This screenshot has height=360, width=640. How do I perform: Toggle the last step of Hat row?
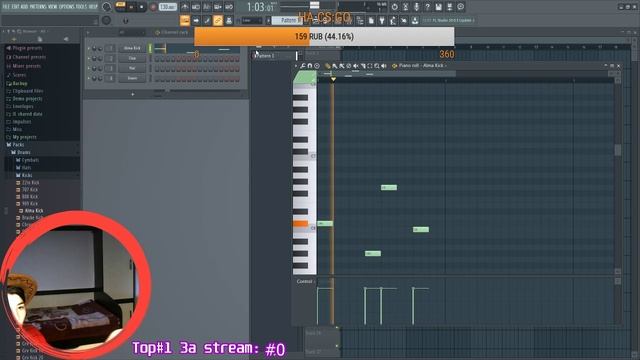point(237,68)
